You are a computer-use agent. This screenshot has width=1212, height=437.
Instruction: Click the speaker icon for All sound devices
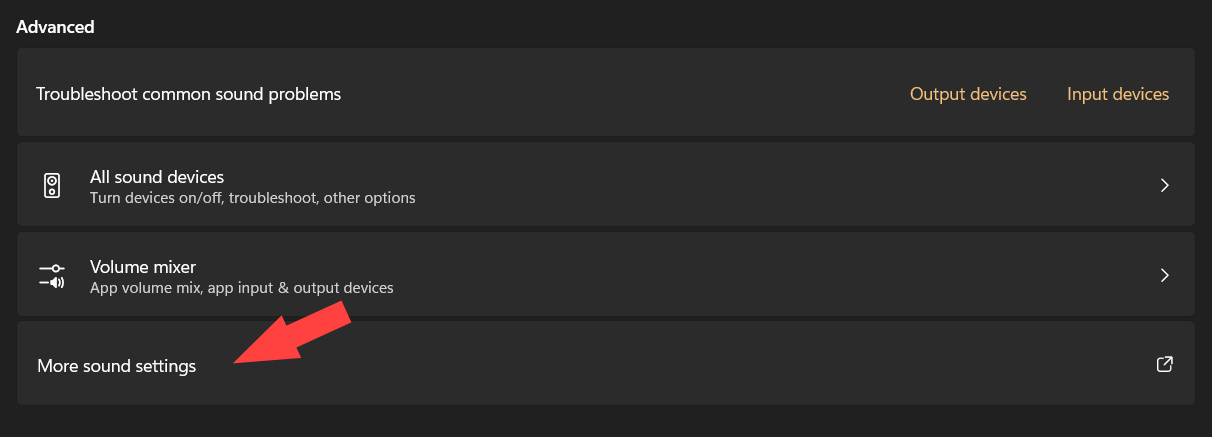(52, 186)
